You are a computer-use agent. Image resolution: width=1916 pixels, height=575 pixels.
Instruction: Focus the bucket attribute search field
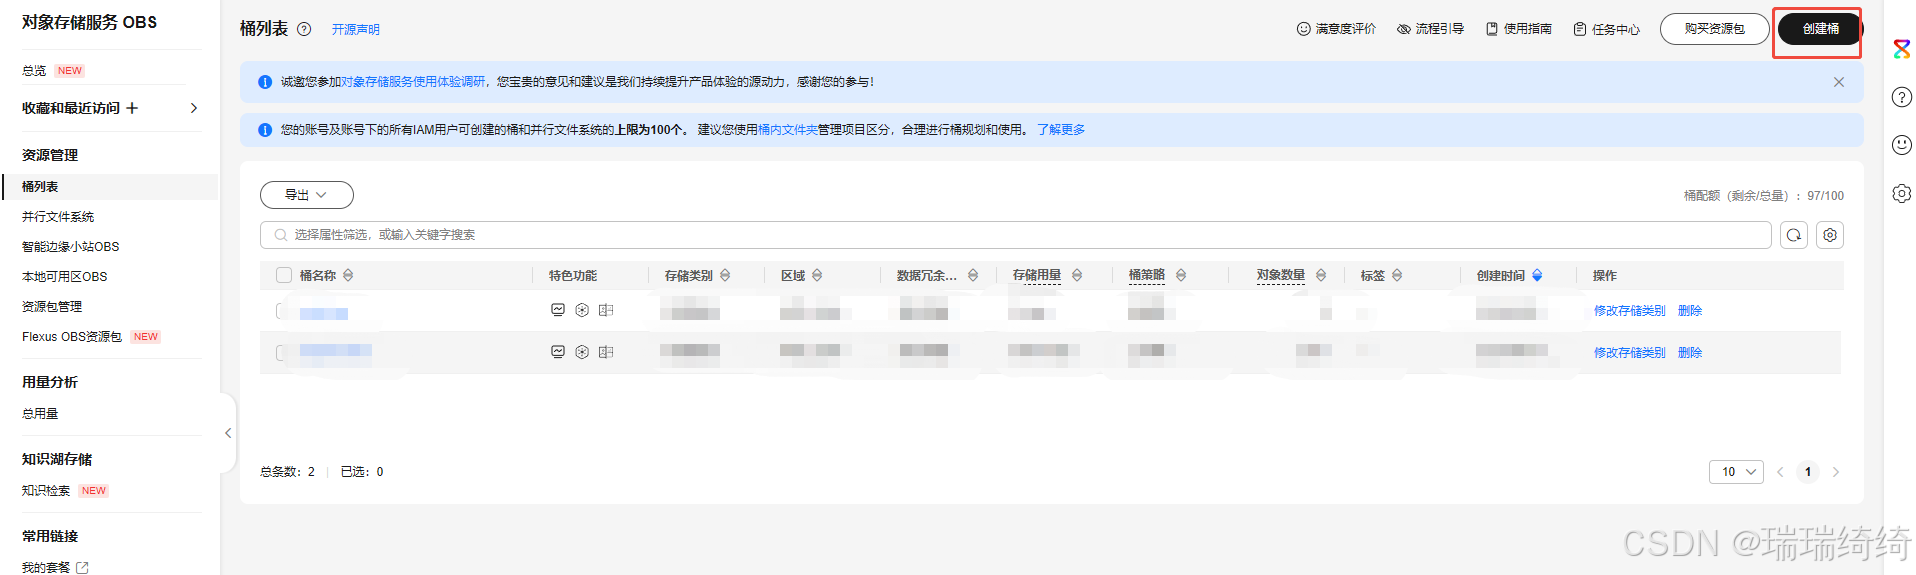click(1015, 235)
